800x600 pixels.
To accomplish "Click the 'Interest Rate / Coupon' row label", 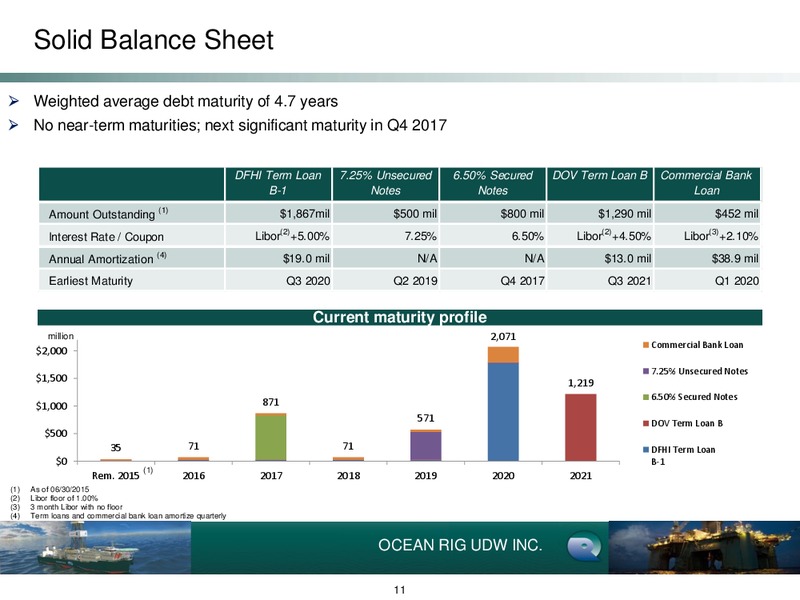I will coord(106,237).
